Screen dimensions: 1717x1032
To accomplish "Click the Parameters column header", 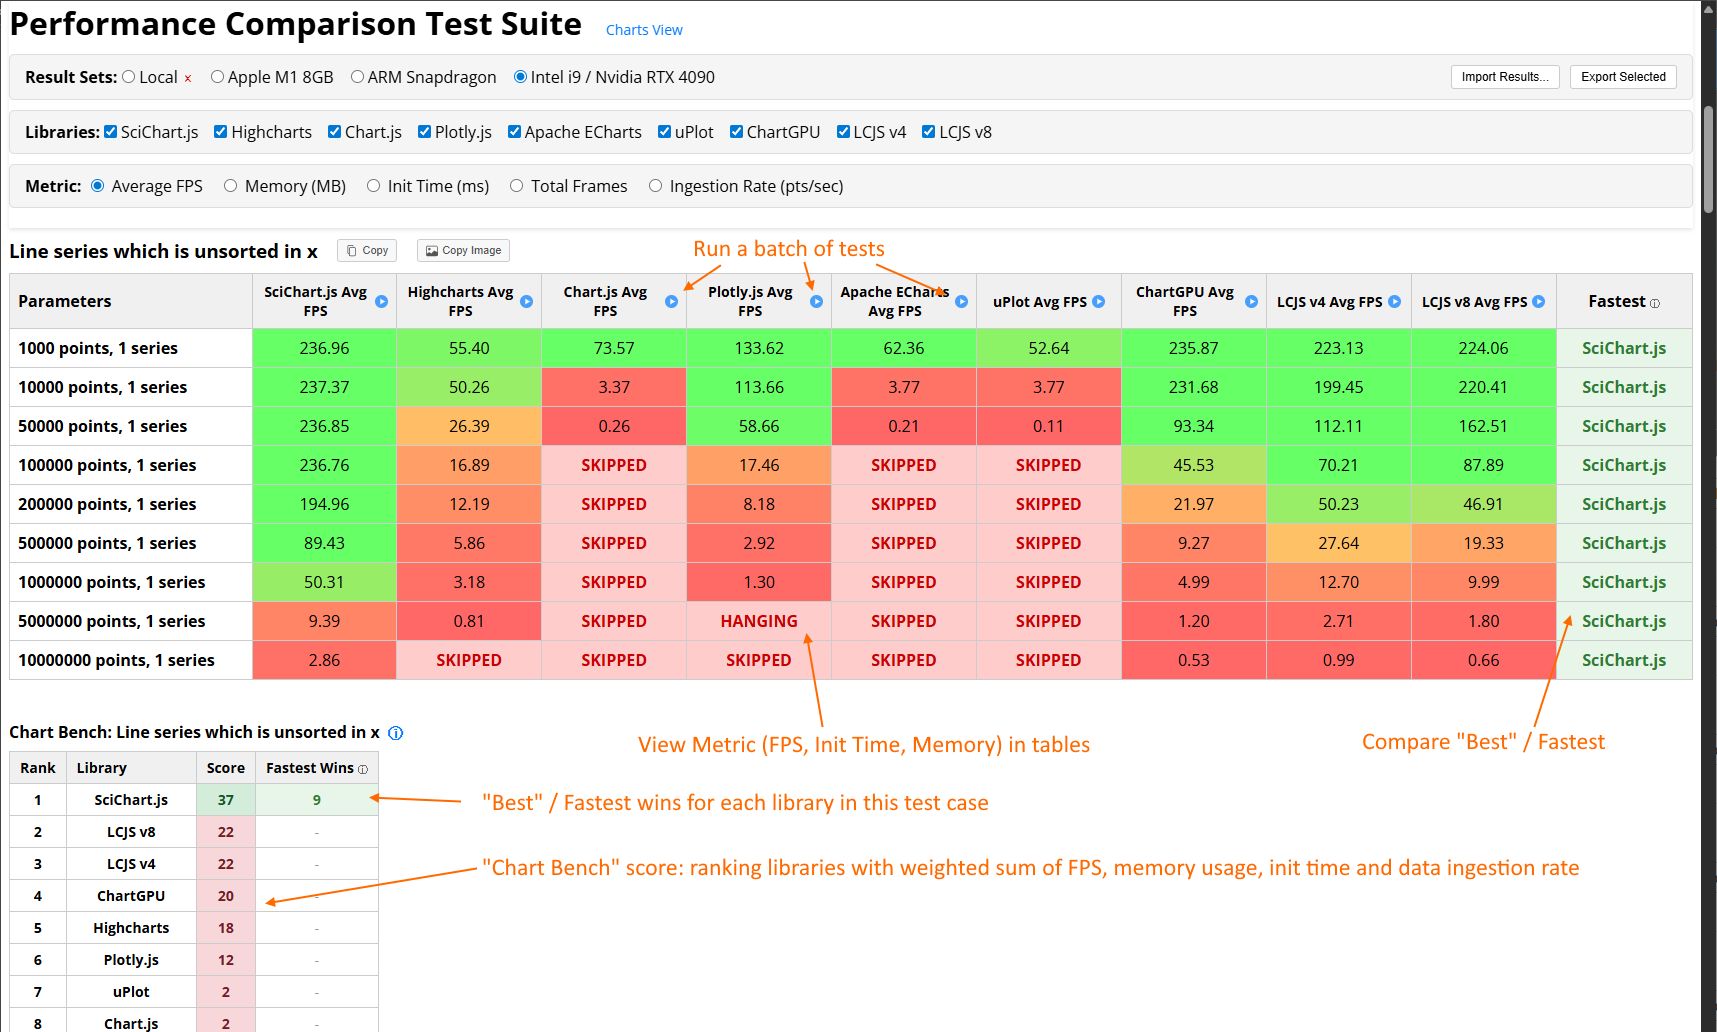I will pyautogui.click(x=131, y=301).
